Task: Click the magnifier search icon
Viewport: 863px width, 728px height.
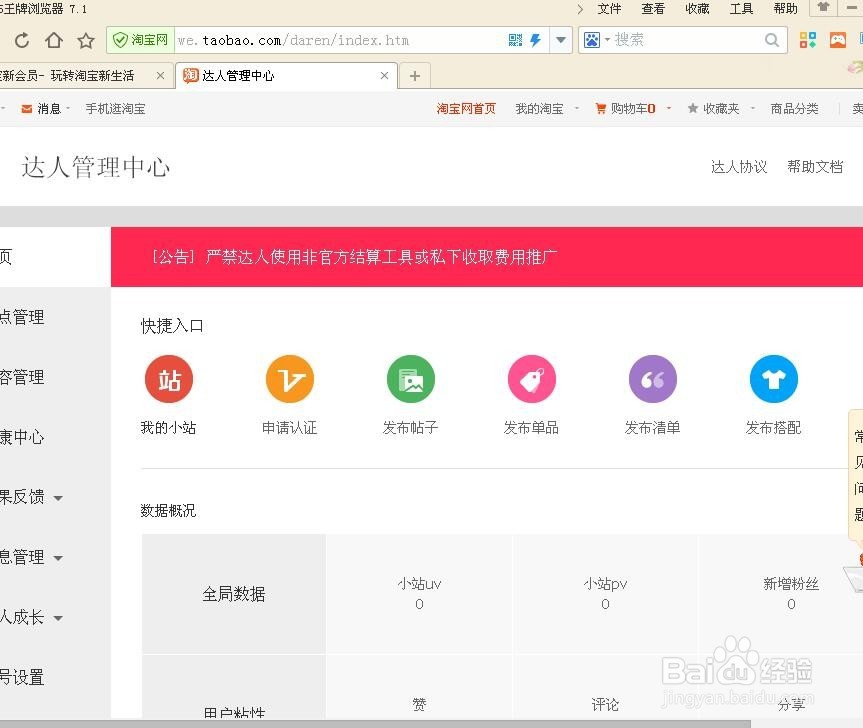Action: [772, 40]
